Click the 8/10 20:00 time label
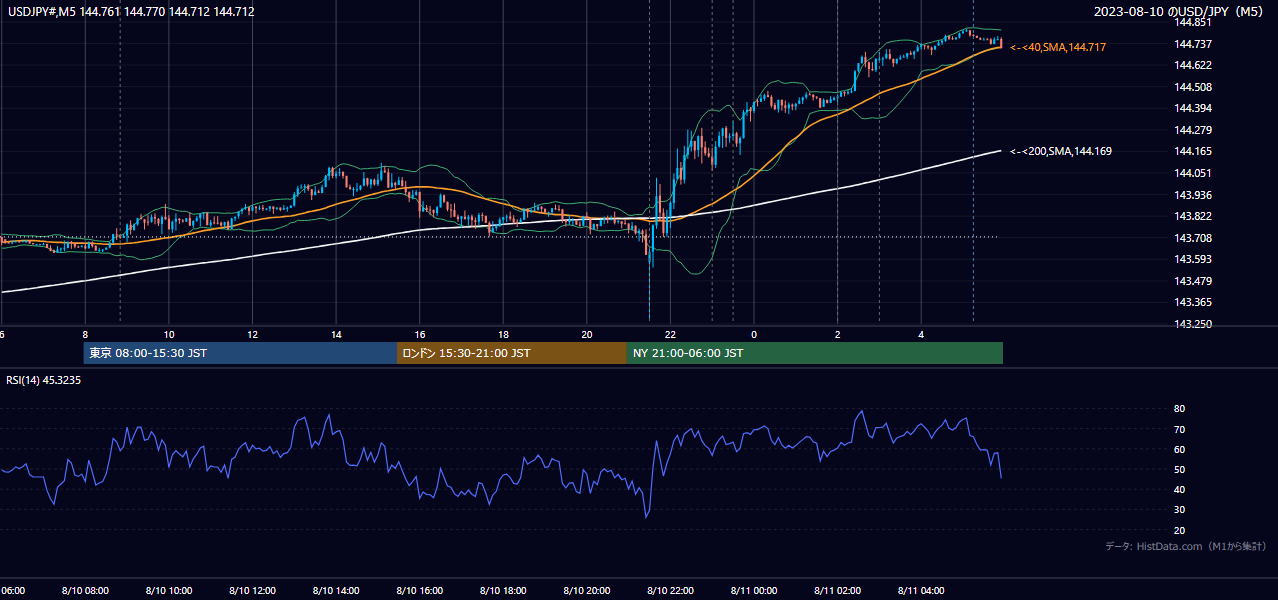The height and width of the screenshot is (600, 1278). pyautogui.click(x=587, y=590)
